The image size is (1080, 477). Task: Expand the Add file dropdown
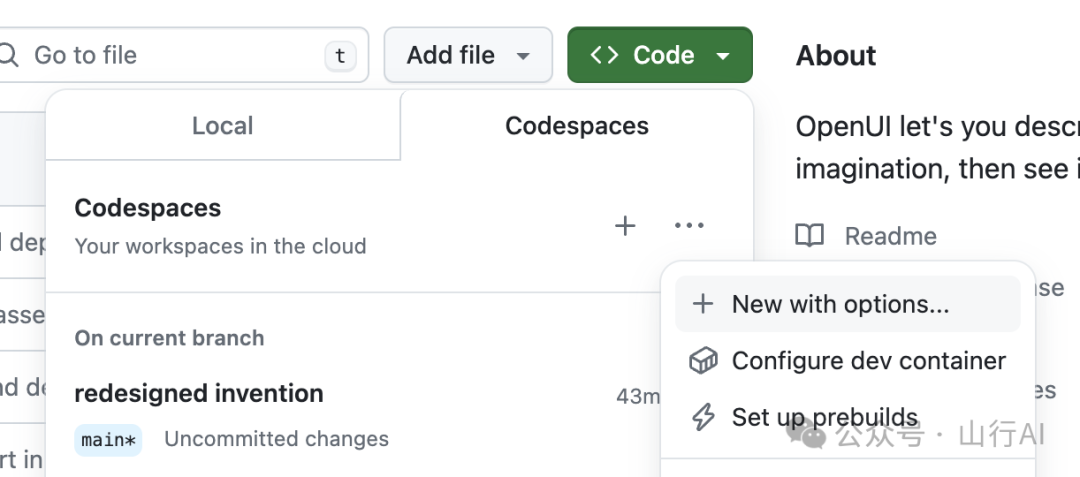pyautogui.click(x=468, y=55)
